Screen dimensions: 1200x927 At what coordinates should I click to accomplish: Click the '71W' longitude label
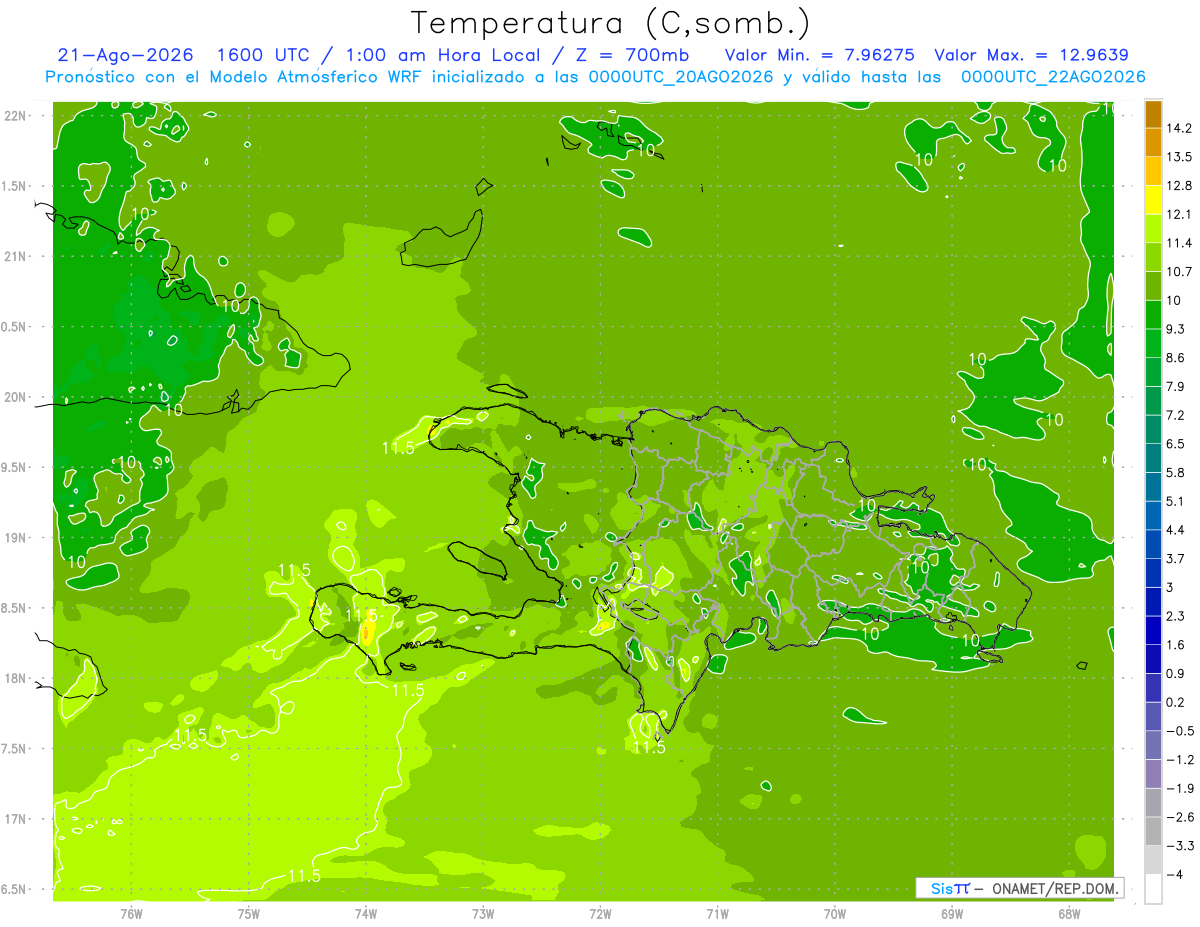coord(717,912)
